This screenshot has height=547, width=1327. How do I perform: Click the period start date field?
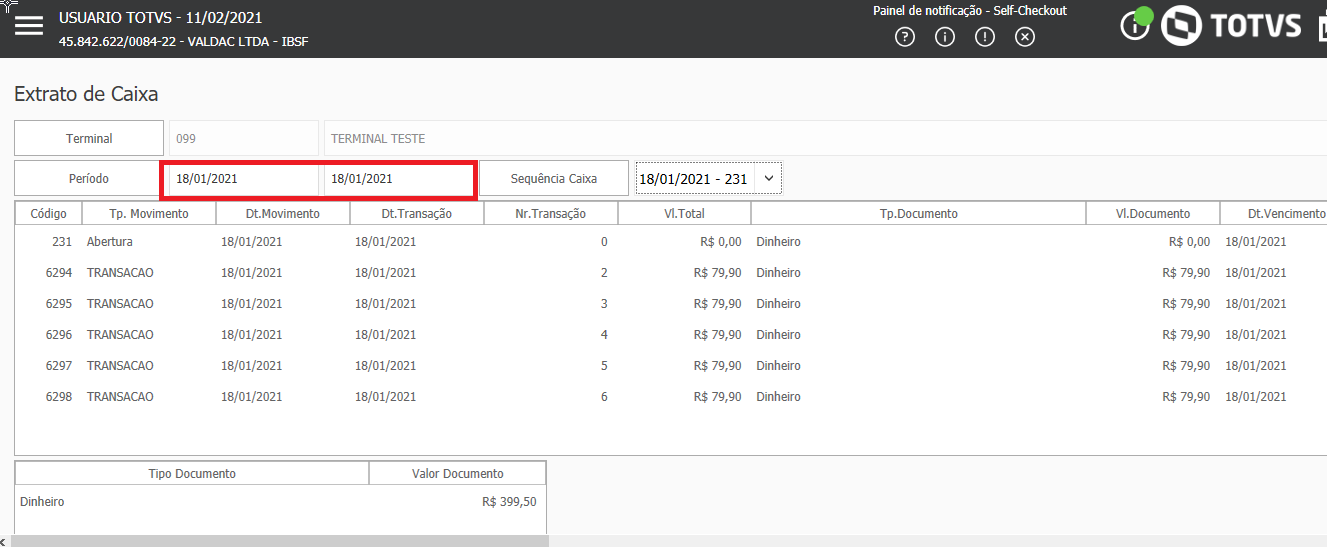point(243,178)
